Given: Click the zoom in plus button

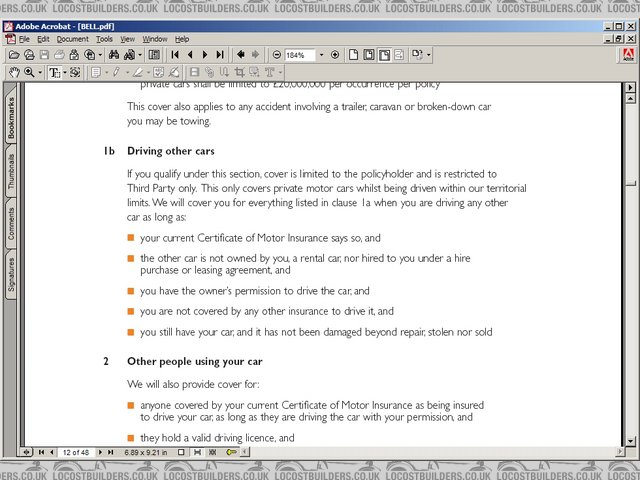Looking at the screenshot, I should point(335,54).
